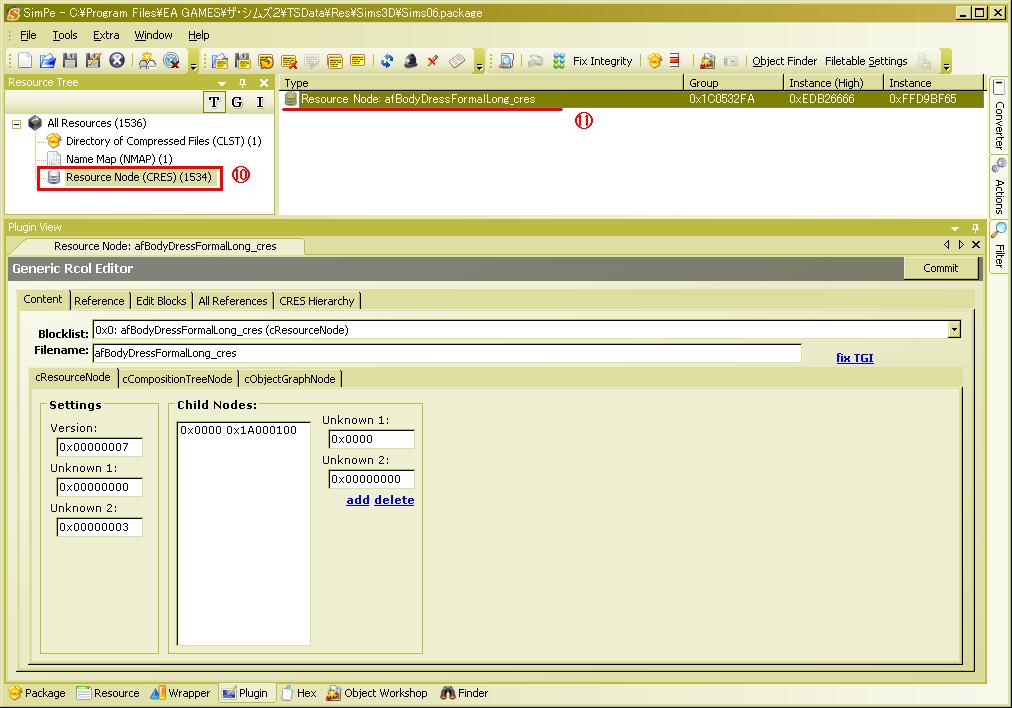Click the Object Workshop icon in top toolbar
The image size is (1012, 708).
(707, 61)
